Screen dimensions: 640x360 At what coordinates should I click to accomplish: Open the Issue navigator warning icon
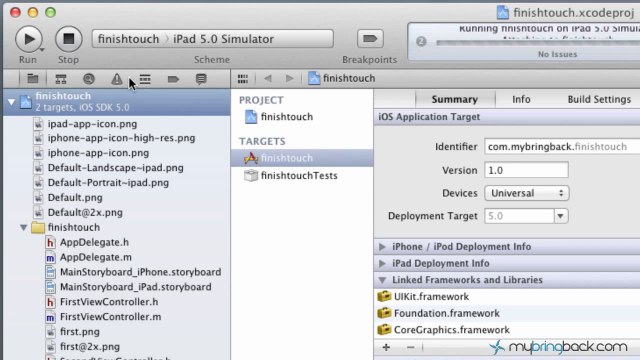point(117,79)
